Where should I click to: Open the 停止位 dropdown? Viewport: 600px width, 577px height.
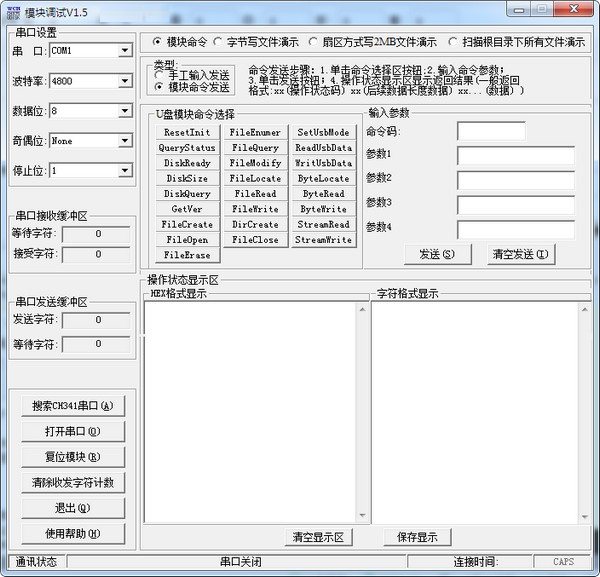tap(125, 171)
